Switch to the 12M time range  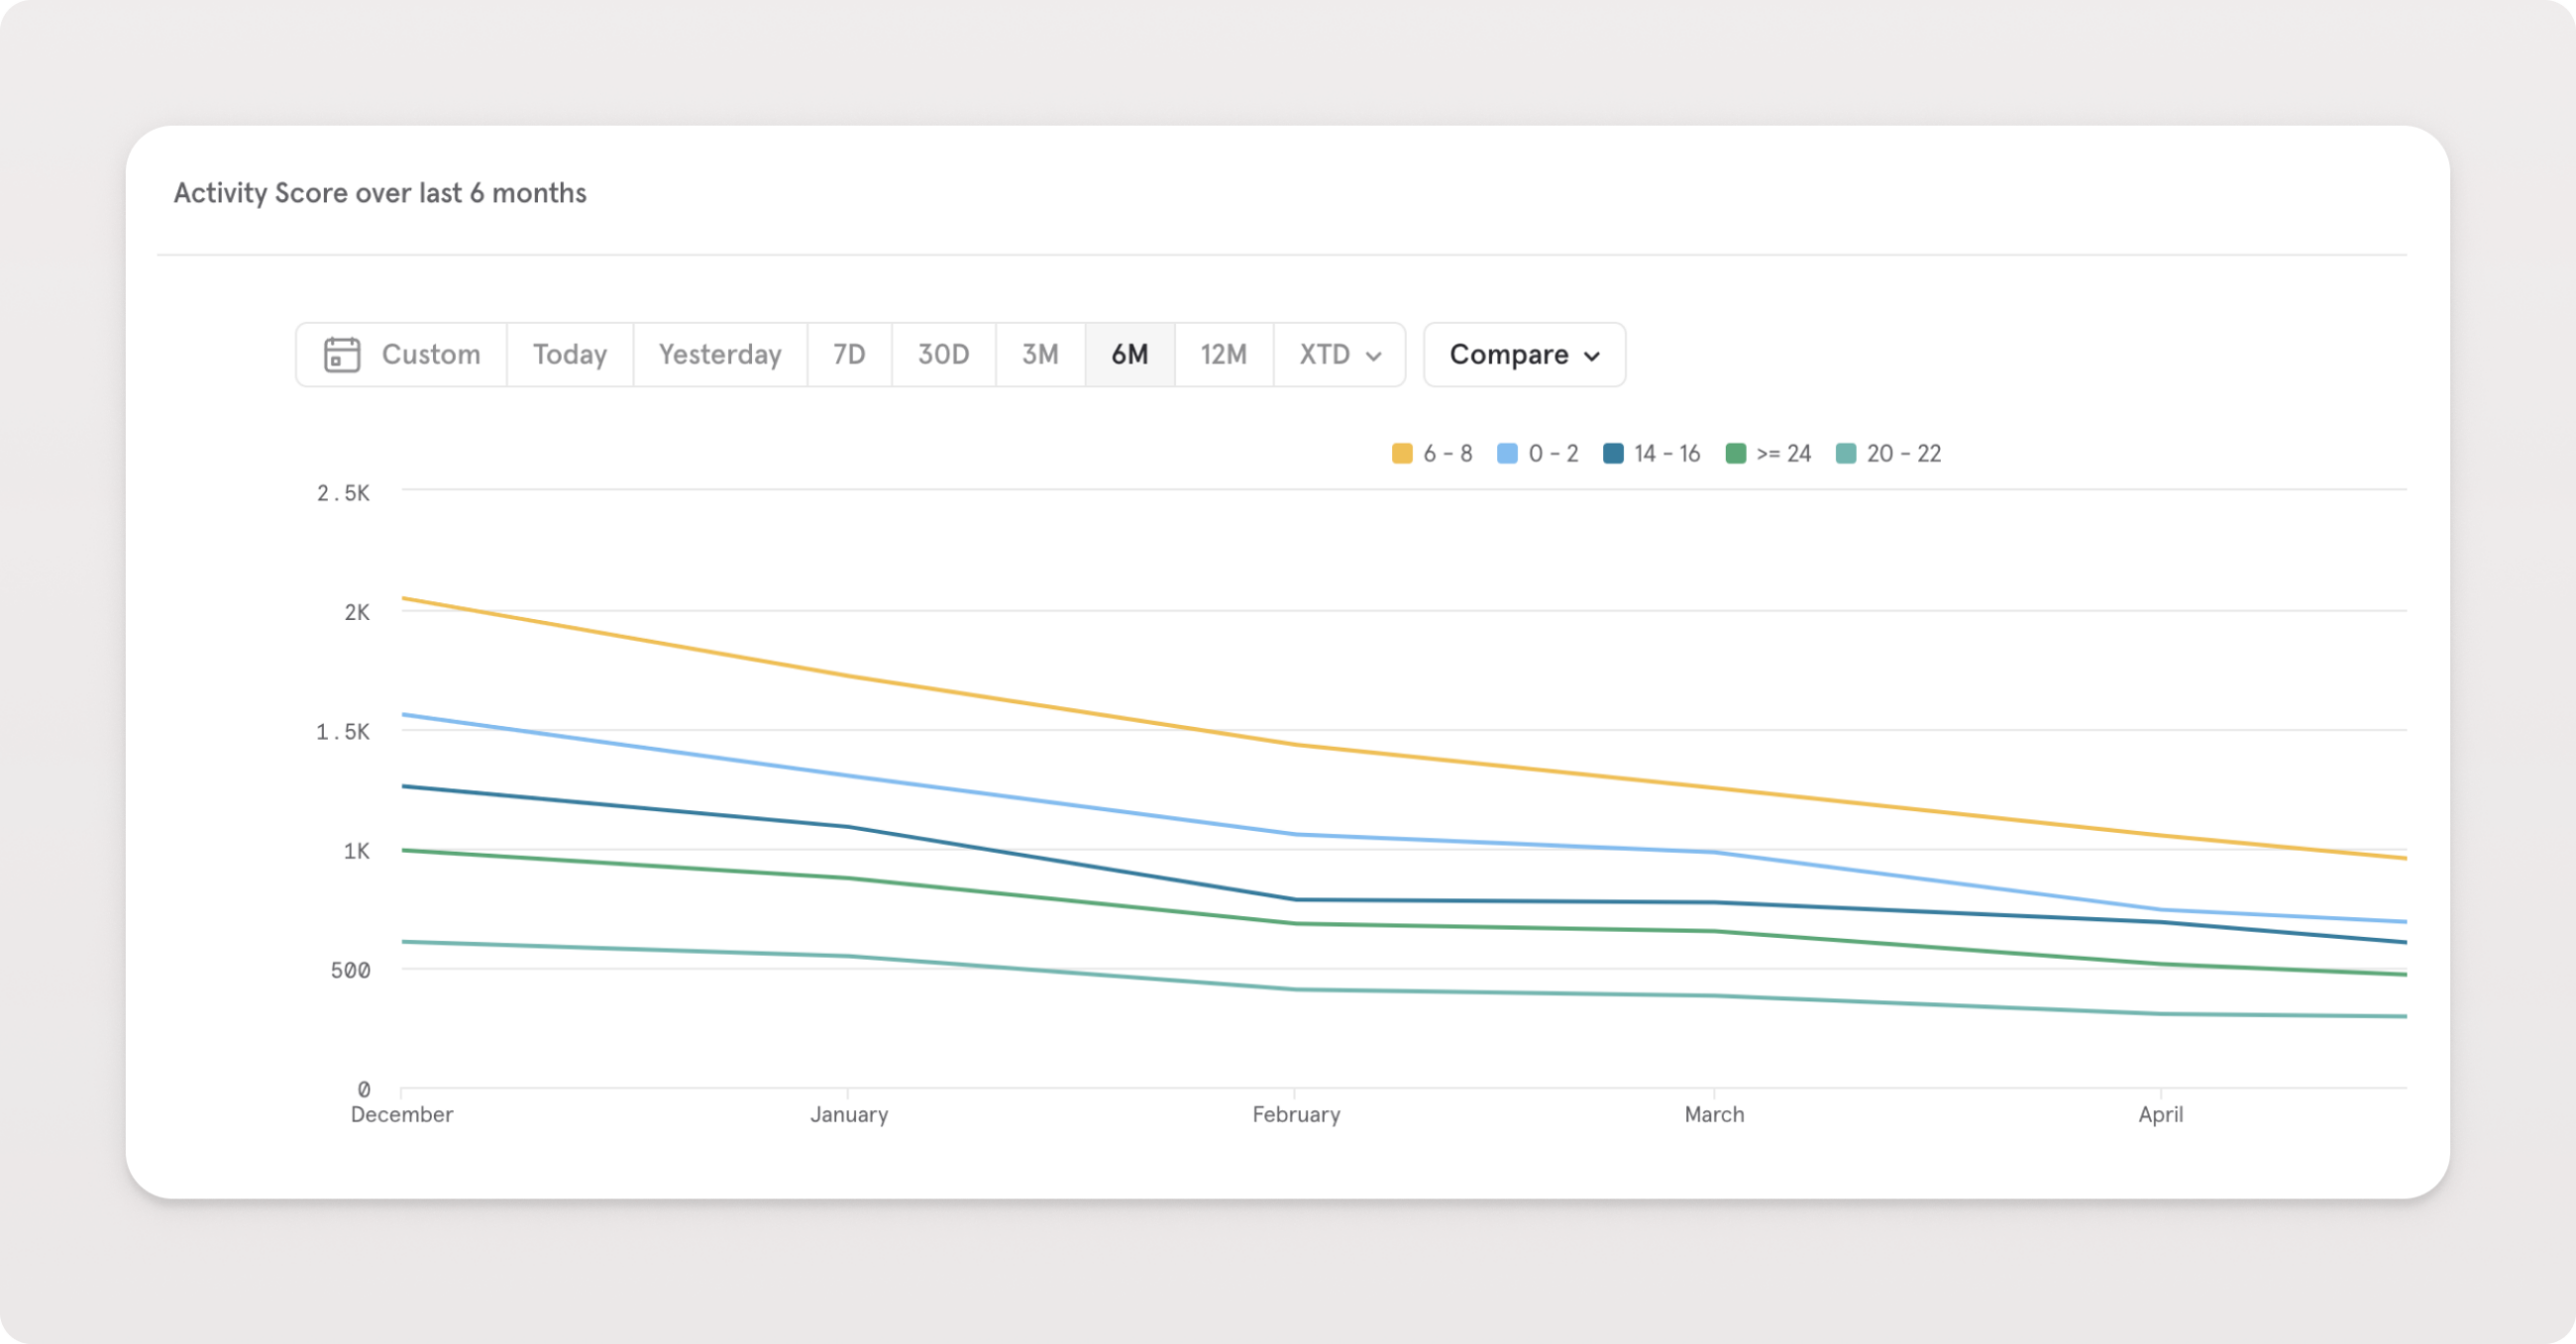point(1224,355)
